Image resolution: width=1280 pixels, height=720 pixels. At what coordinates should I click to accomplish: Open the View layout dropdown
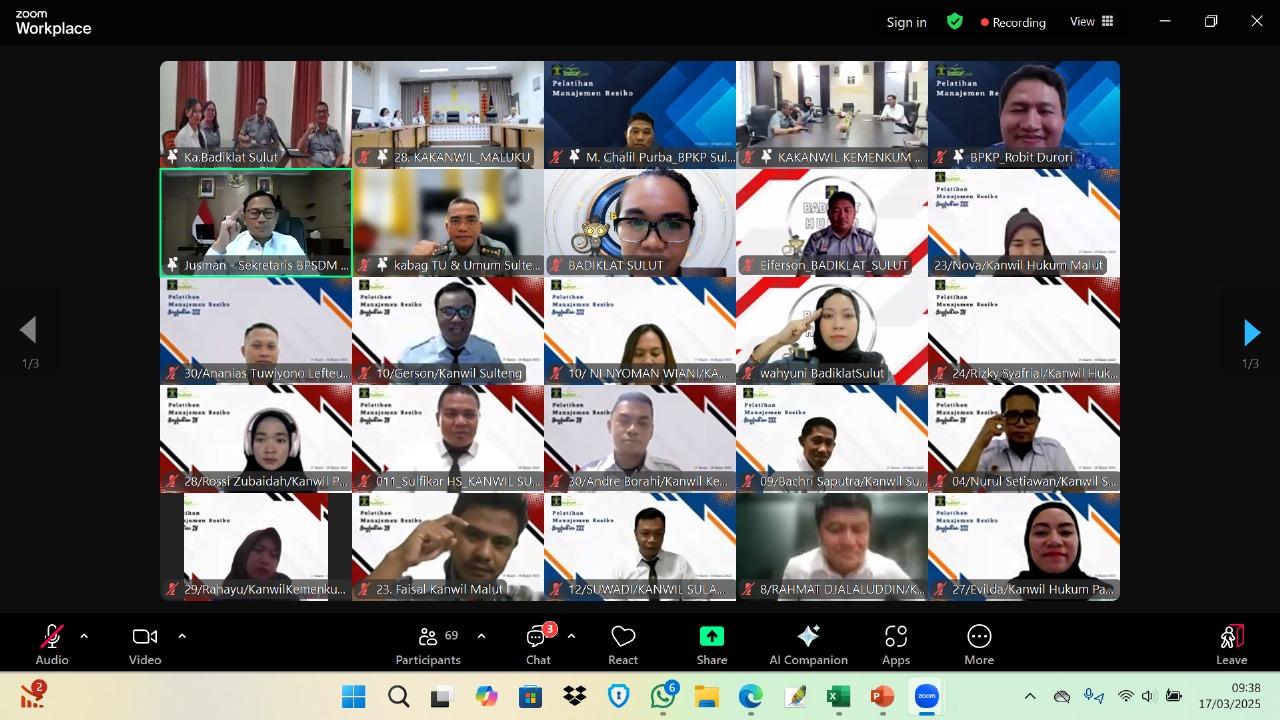click(x=1092, y=21)
